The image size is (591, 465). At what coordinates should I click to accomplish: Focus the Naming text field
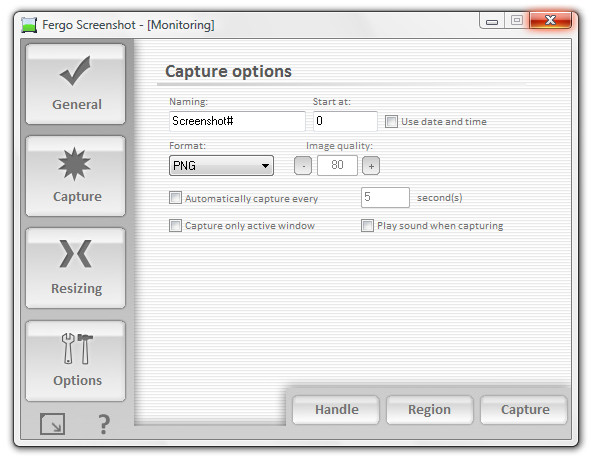[x=237, y=121]
